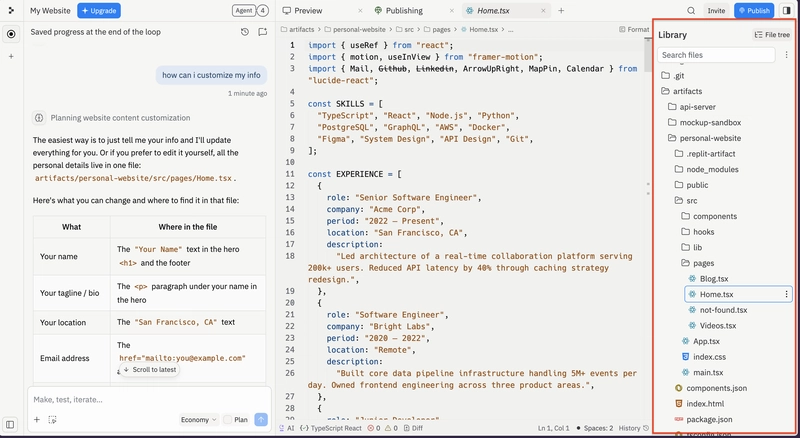Open chat history clock icon
The height and width of the screenshot is (438, 800).
pos(245,32)
